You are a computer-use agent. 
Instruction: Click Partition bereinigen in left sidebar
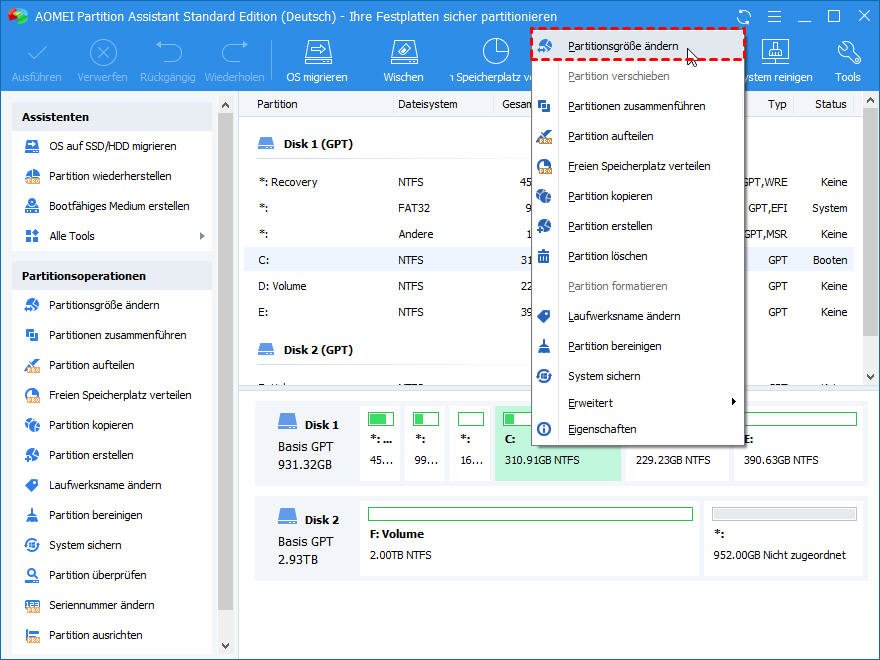[95, 515]
